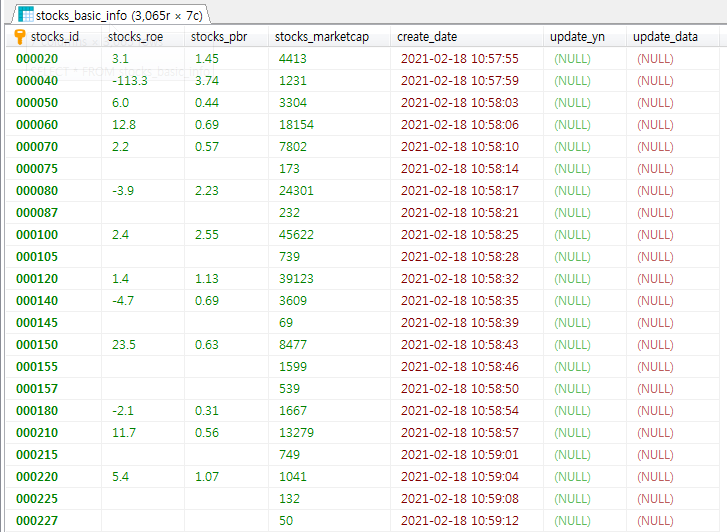Open the stocks_basic_info result tab

111,15
